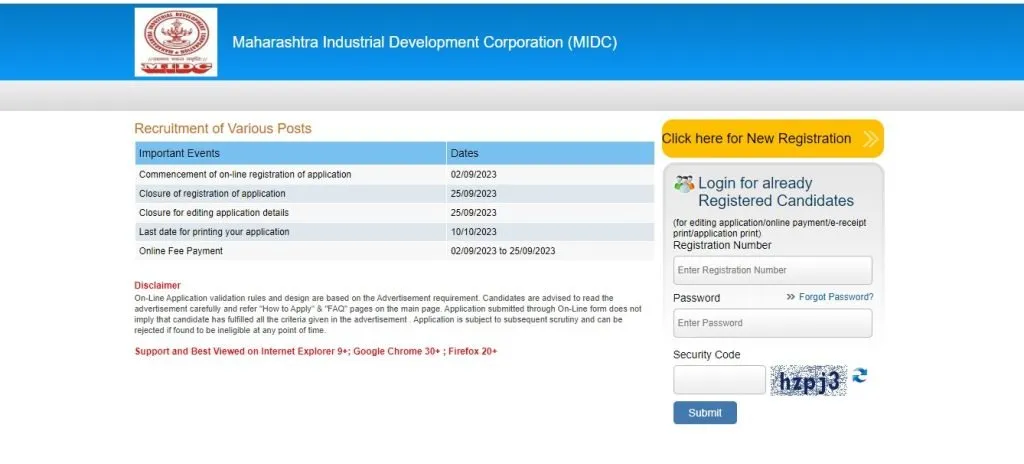Click the double-arrow on New Registration
Screen dimensions: 1024x464
tap(870, 139)
